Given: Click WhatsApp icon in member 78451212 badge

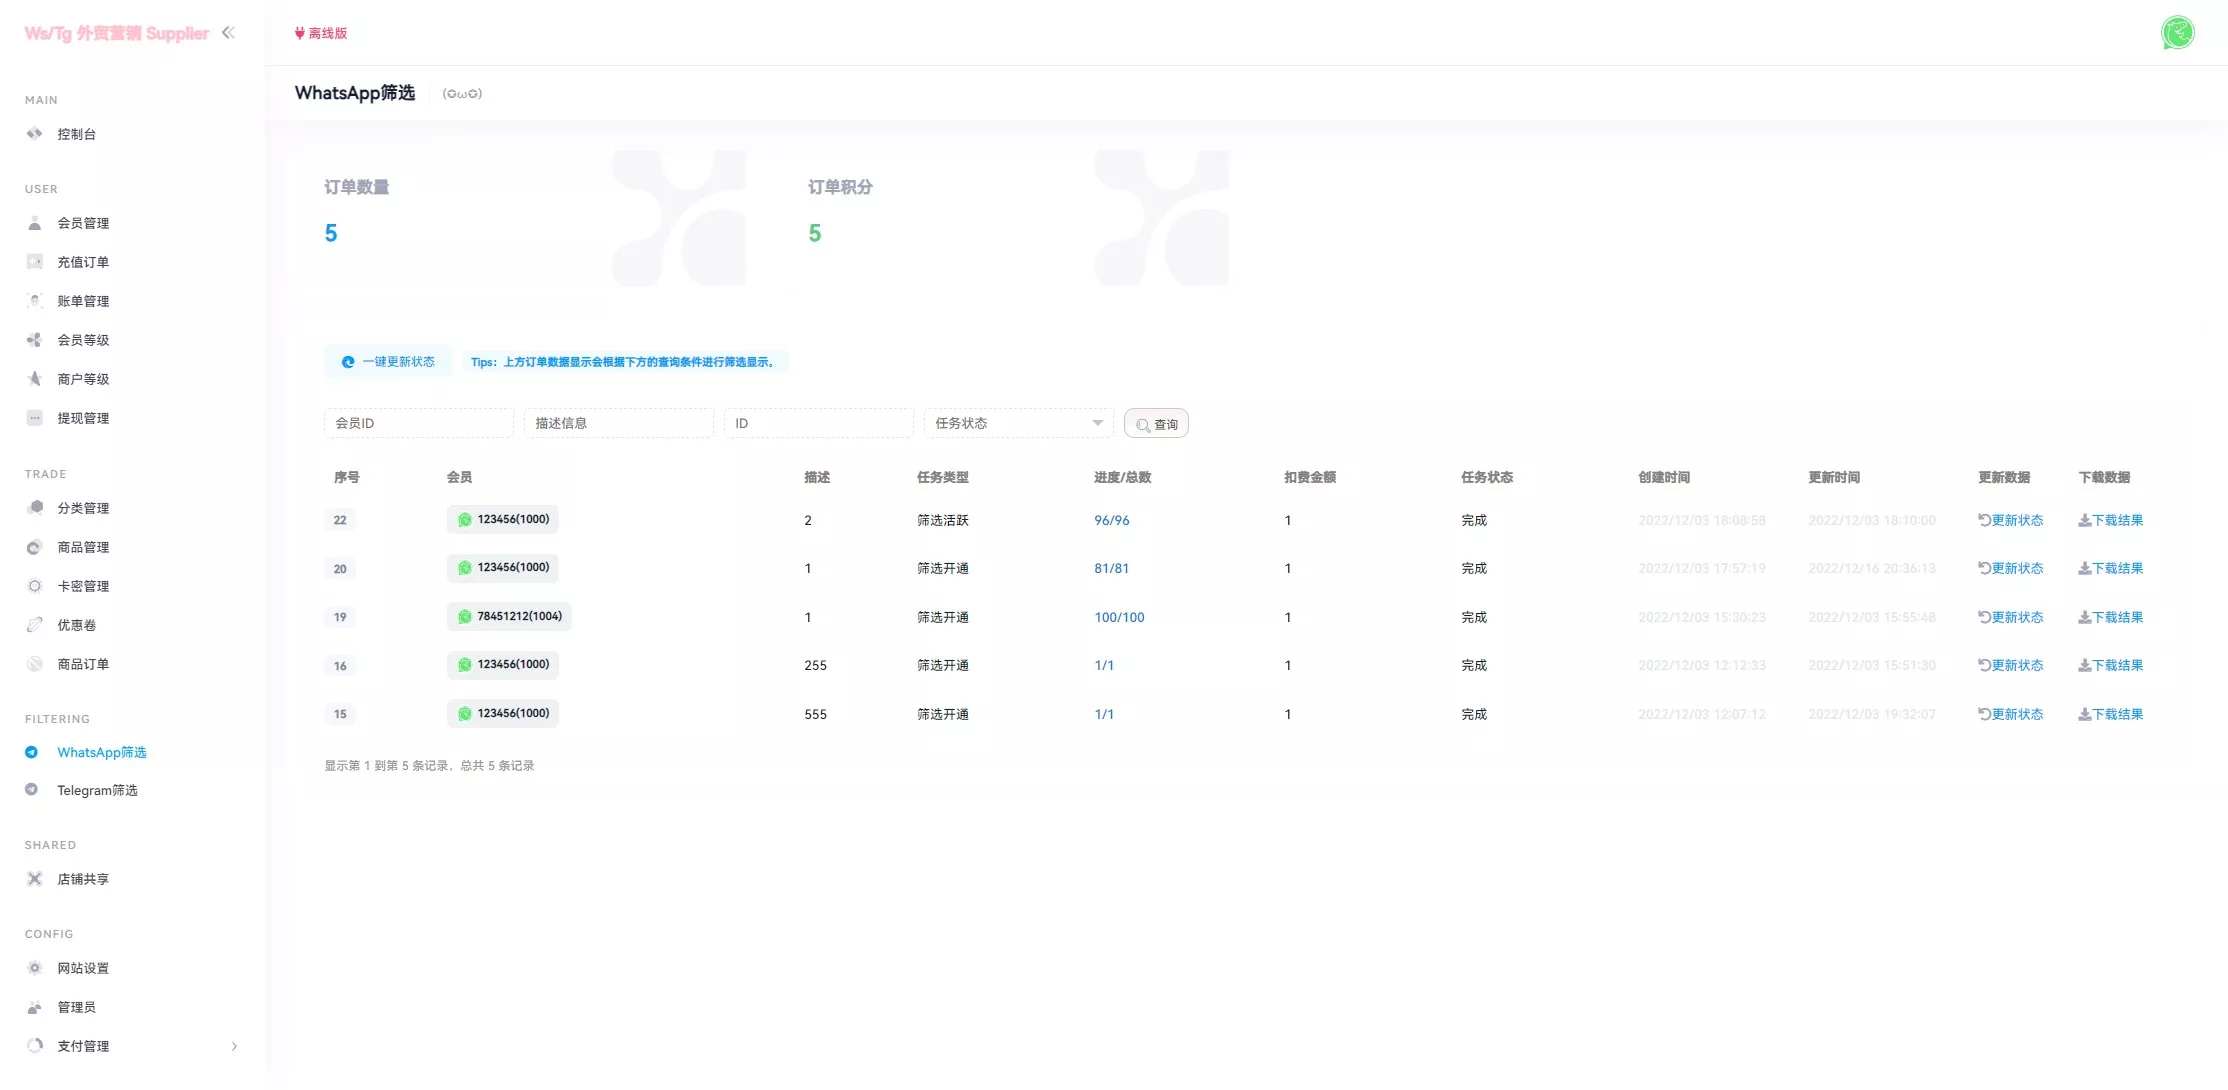Looking at the screenshot, I should [x=465, y=617].
